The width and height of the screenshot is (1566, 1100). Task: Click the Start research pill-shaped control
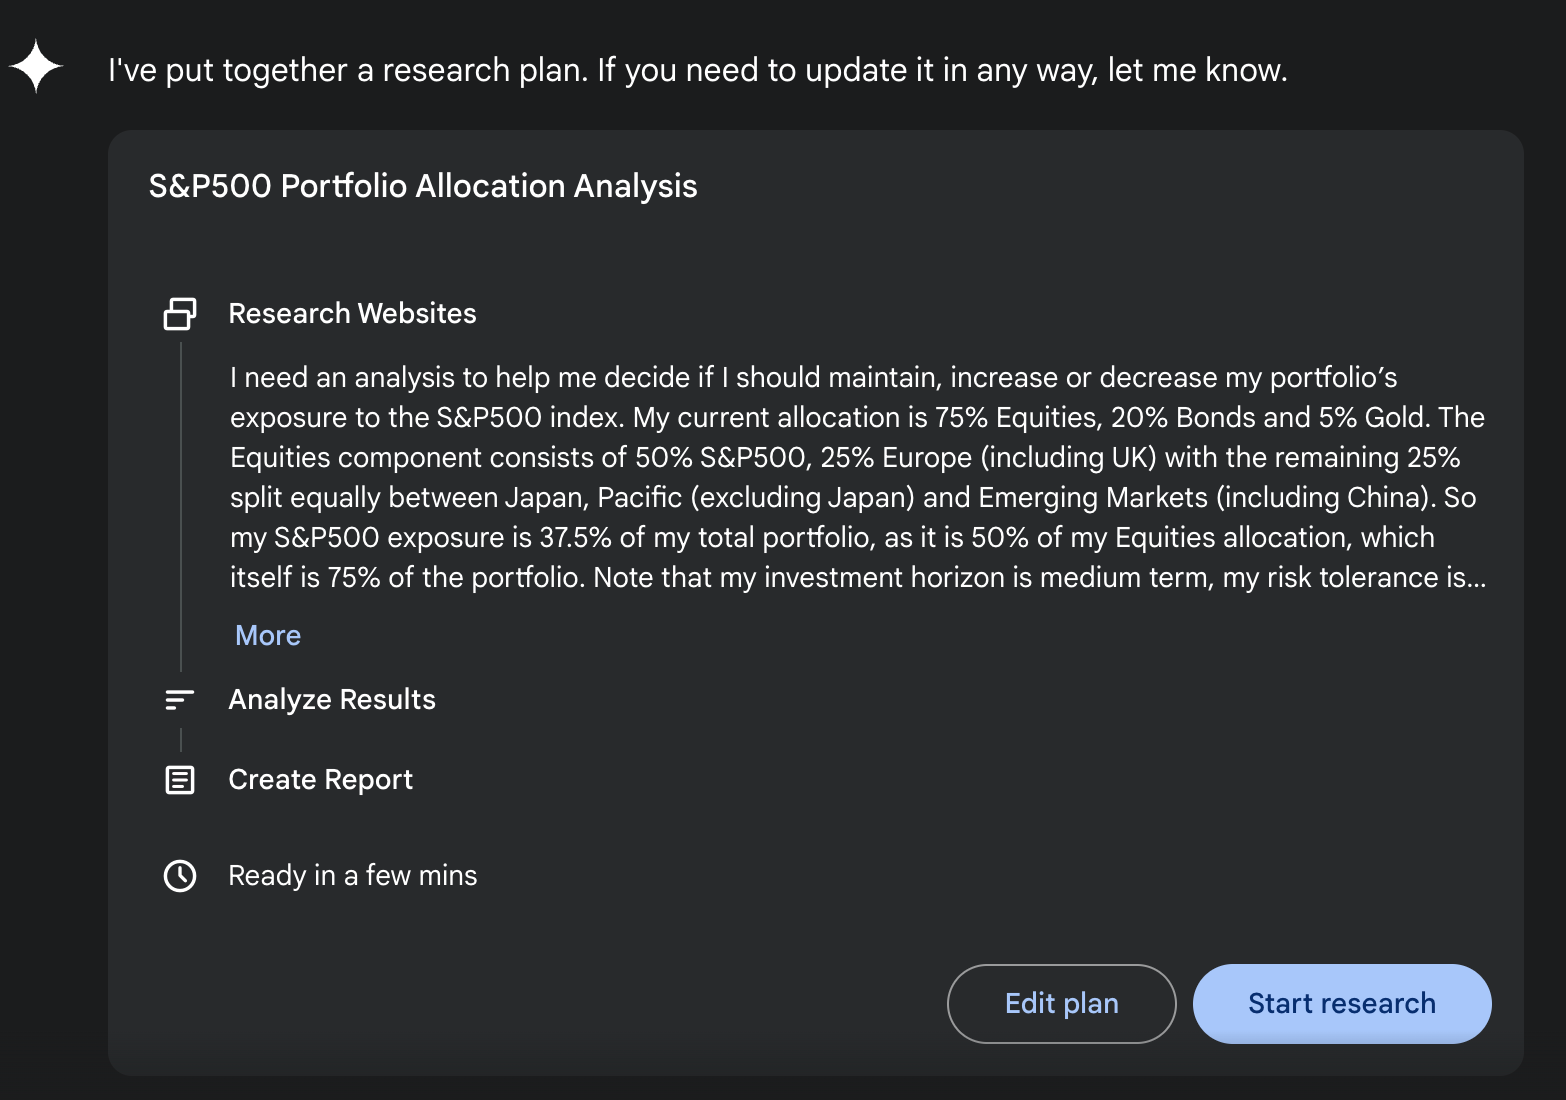[x=1341, y=1003]
